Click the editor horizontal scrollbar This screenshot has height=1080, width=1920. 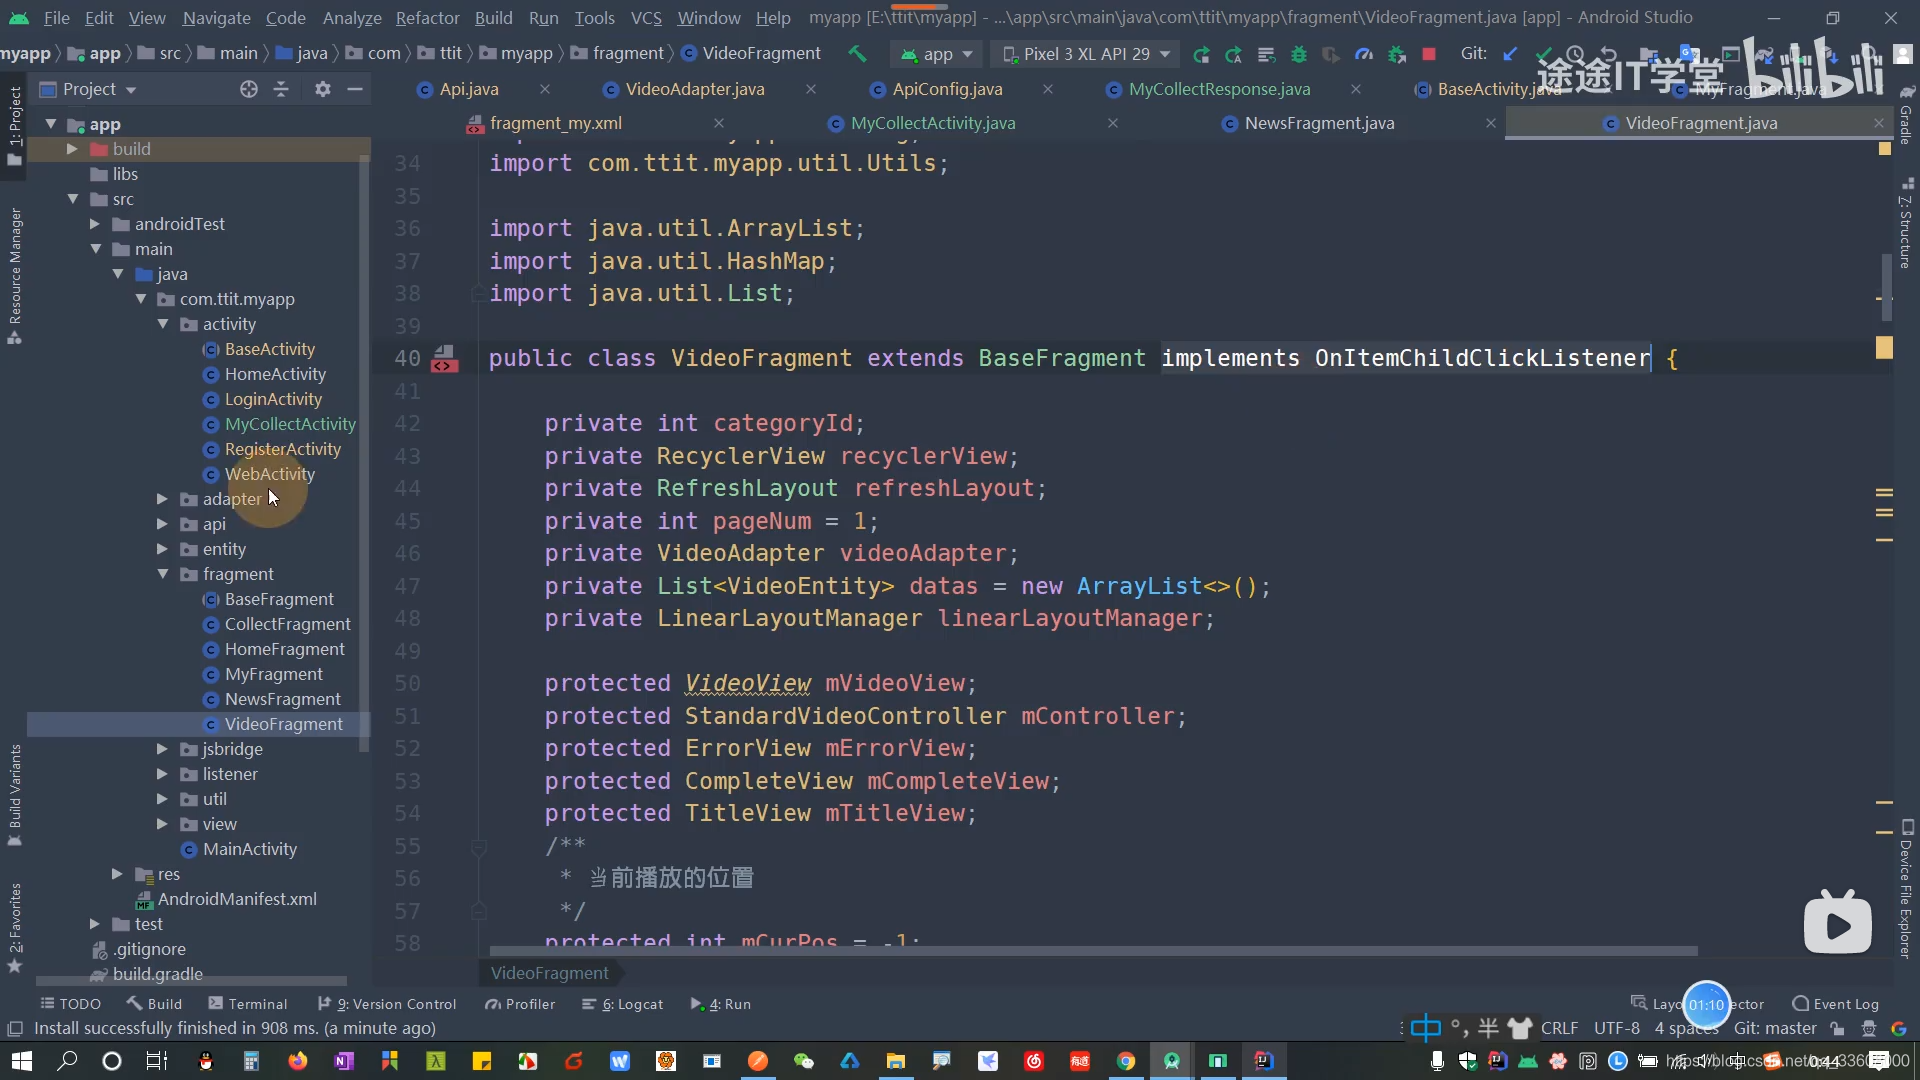(x=1093, y=951)
